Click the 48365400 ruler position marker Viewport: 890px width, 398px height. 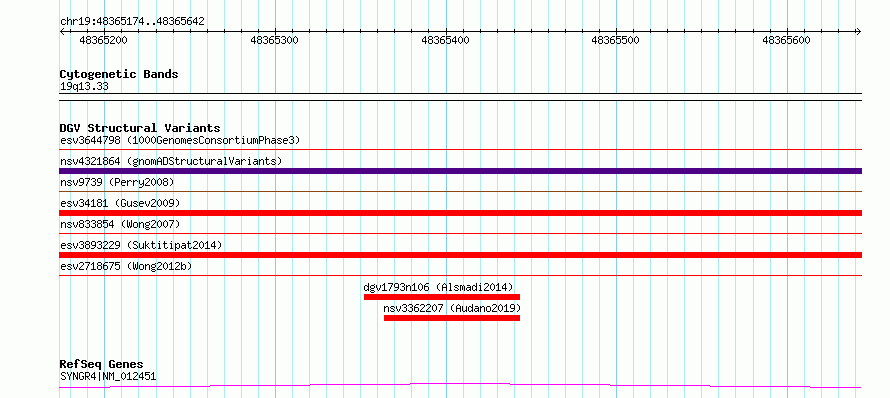[446, 40]
